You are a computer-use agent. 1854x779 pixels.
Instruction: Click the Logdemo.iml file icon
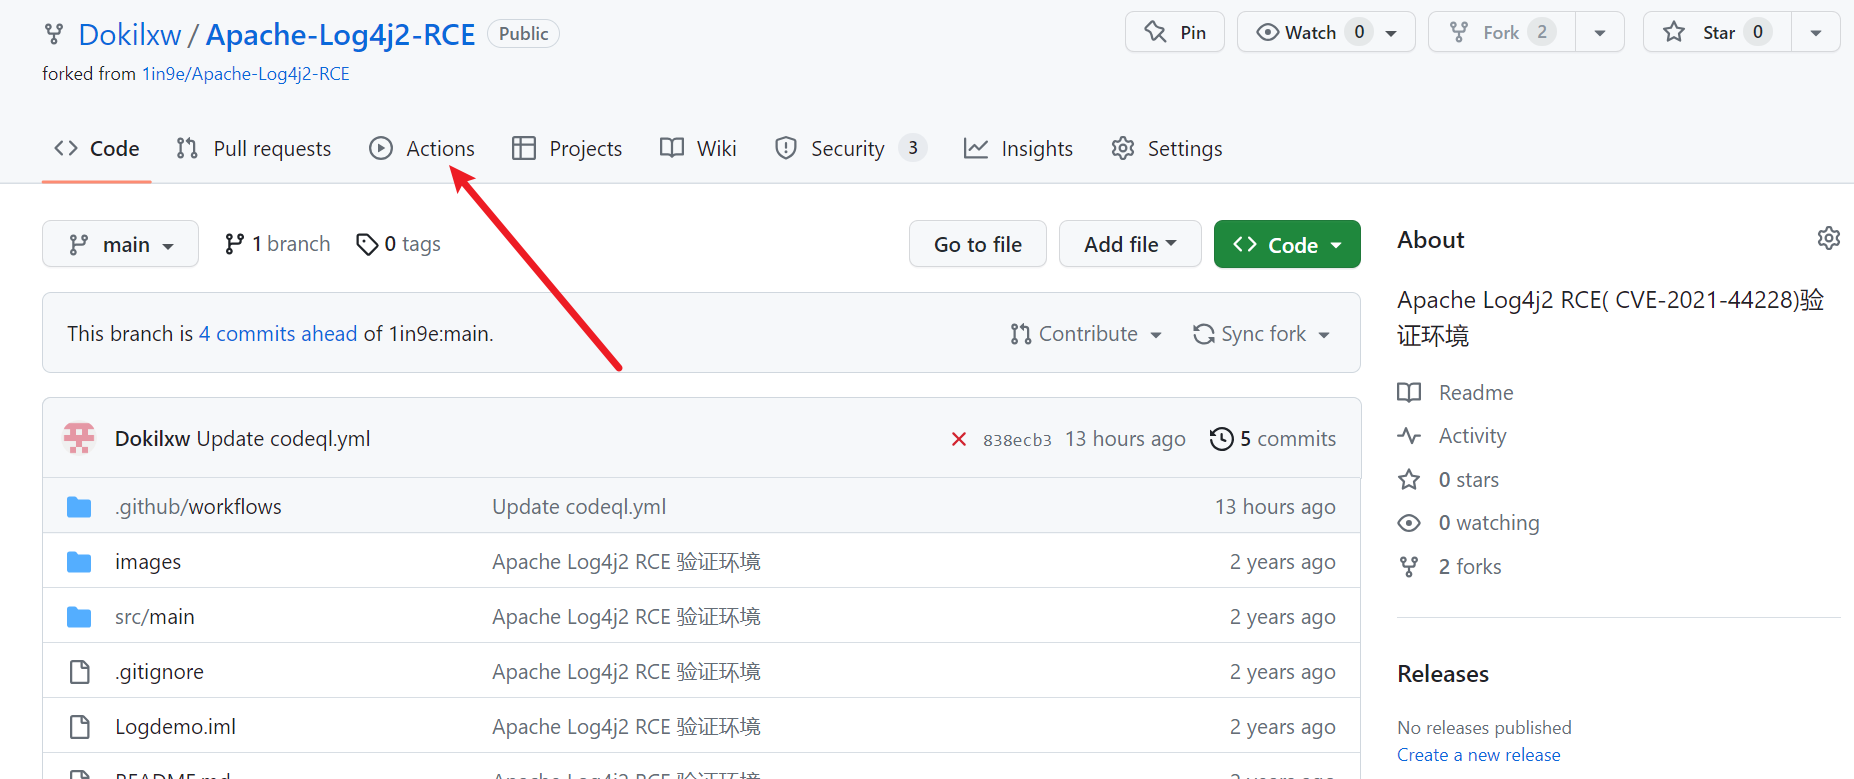point(80,727)
